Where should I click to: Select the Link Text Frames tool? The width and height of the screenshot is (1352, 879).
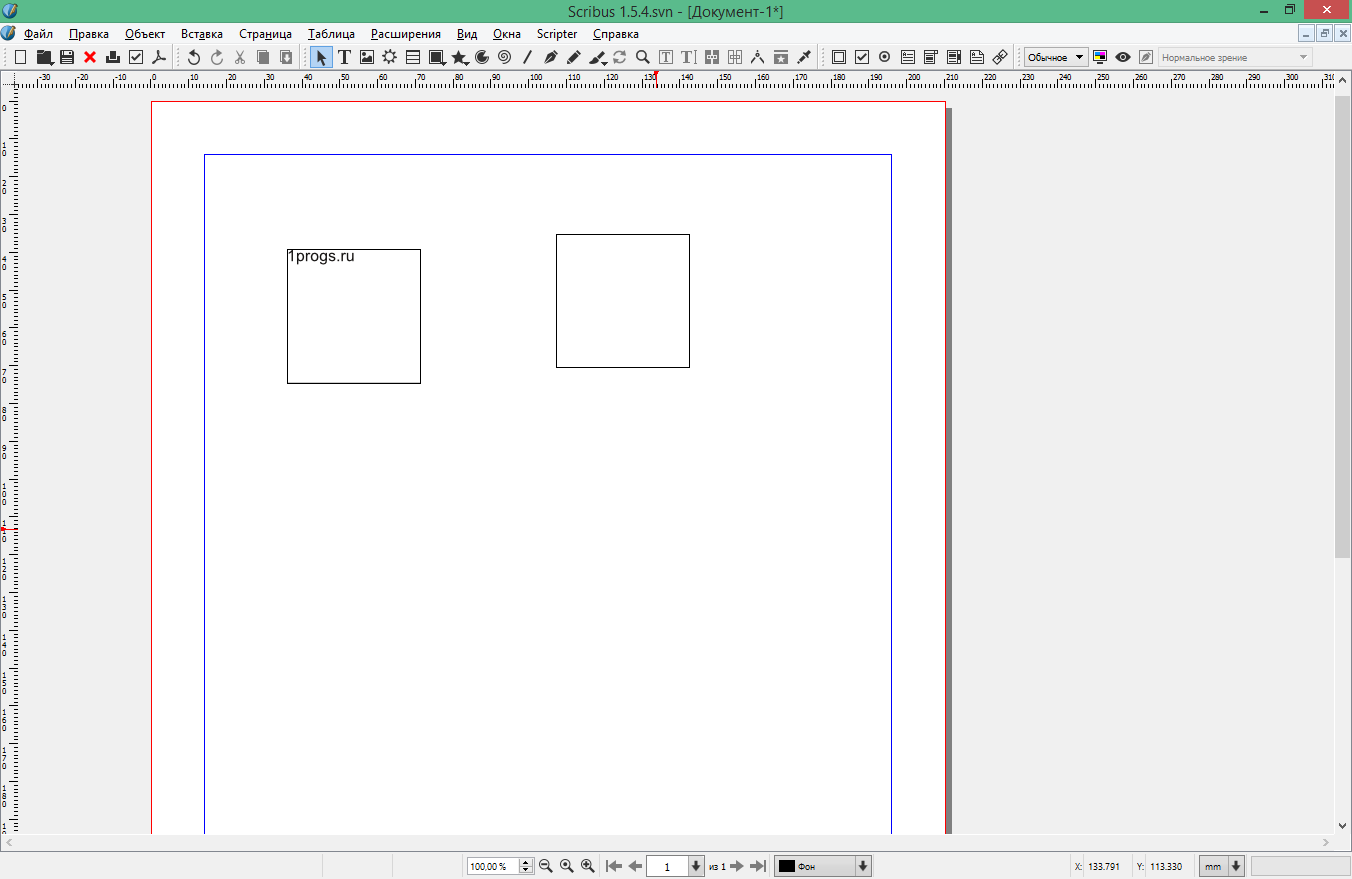click(x=712, y=57)
